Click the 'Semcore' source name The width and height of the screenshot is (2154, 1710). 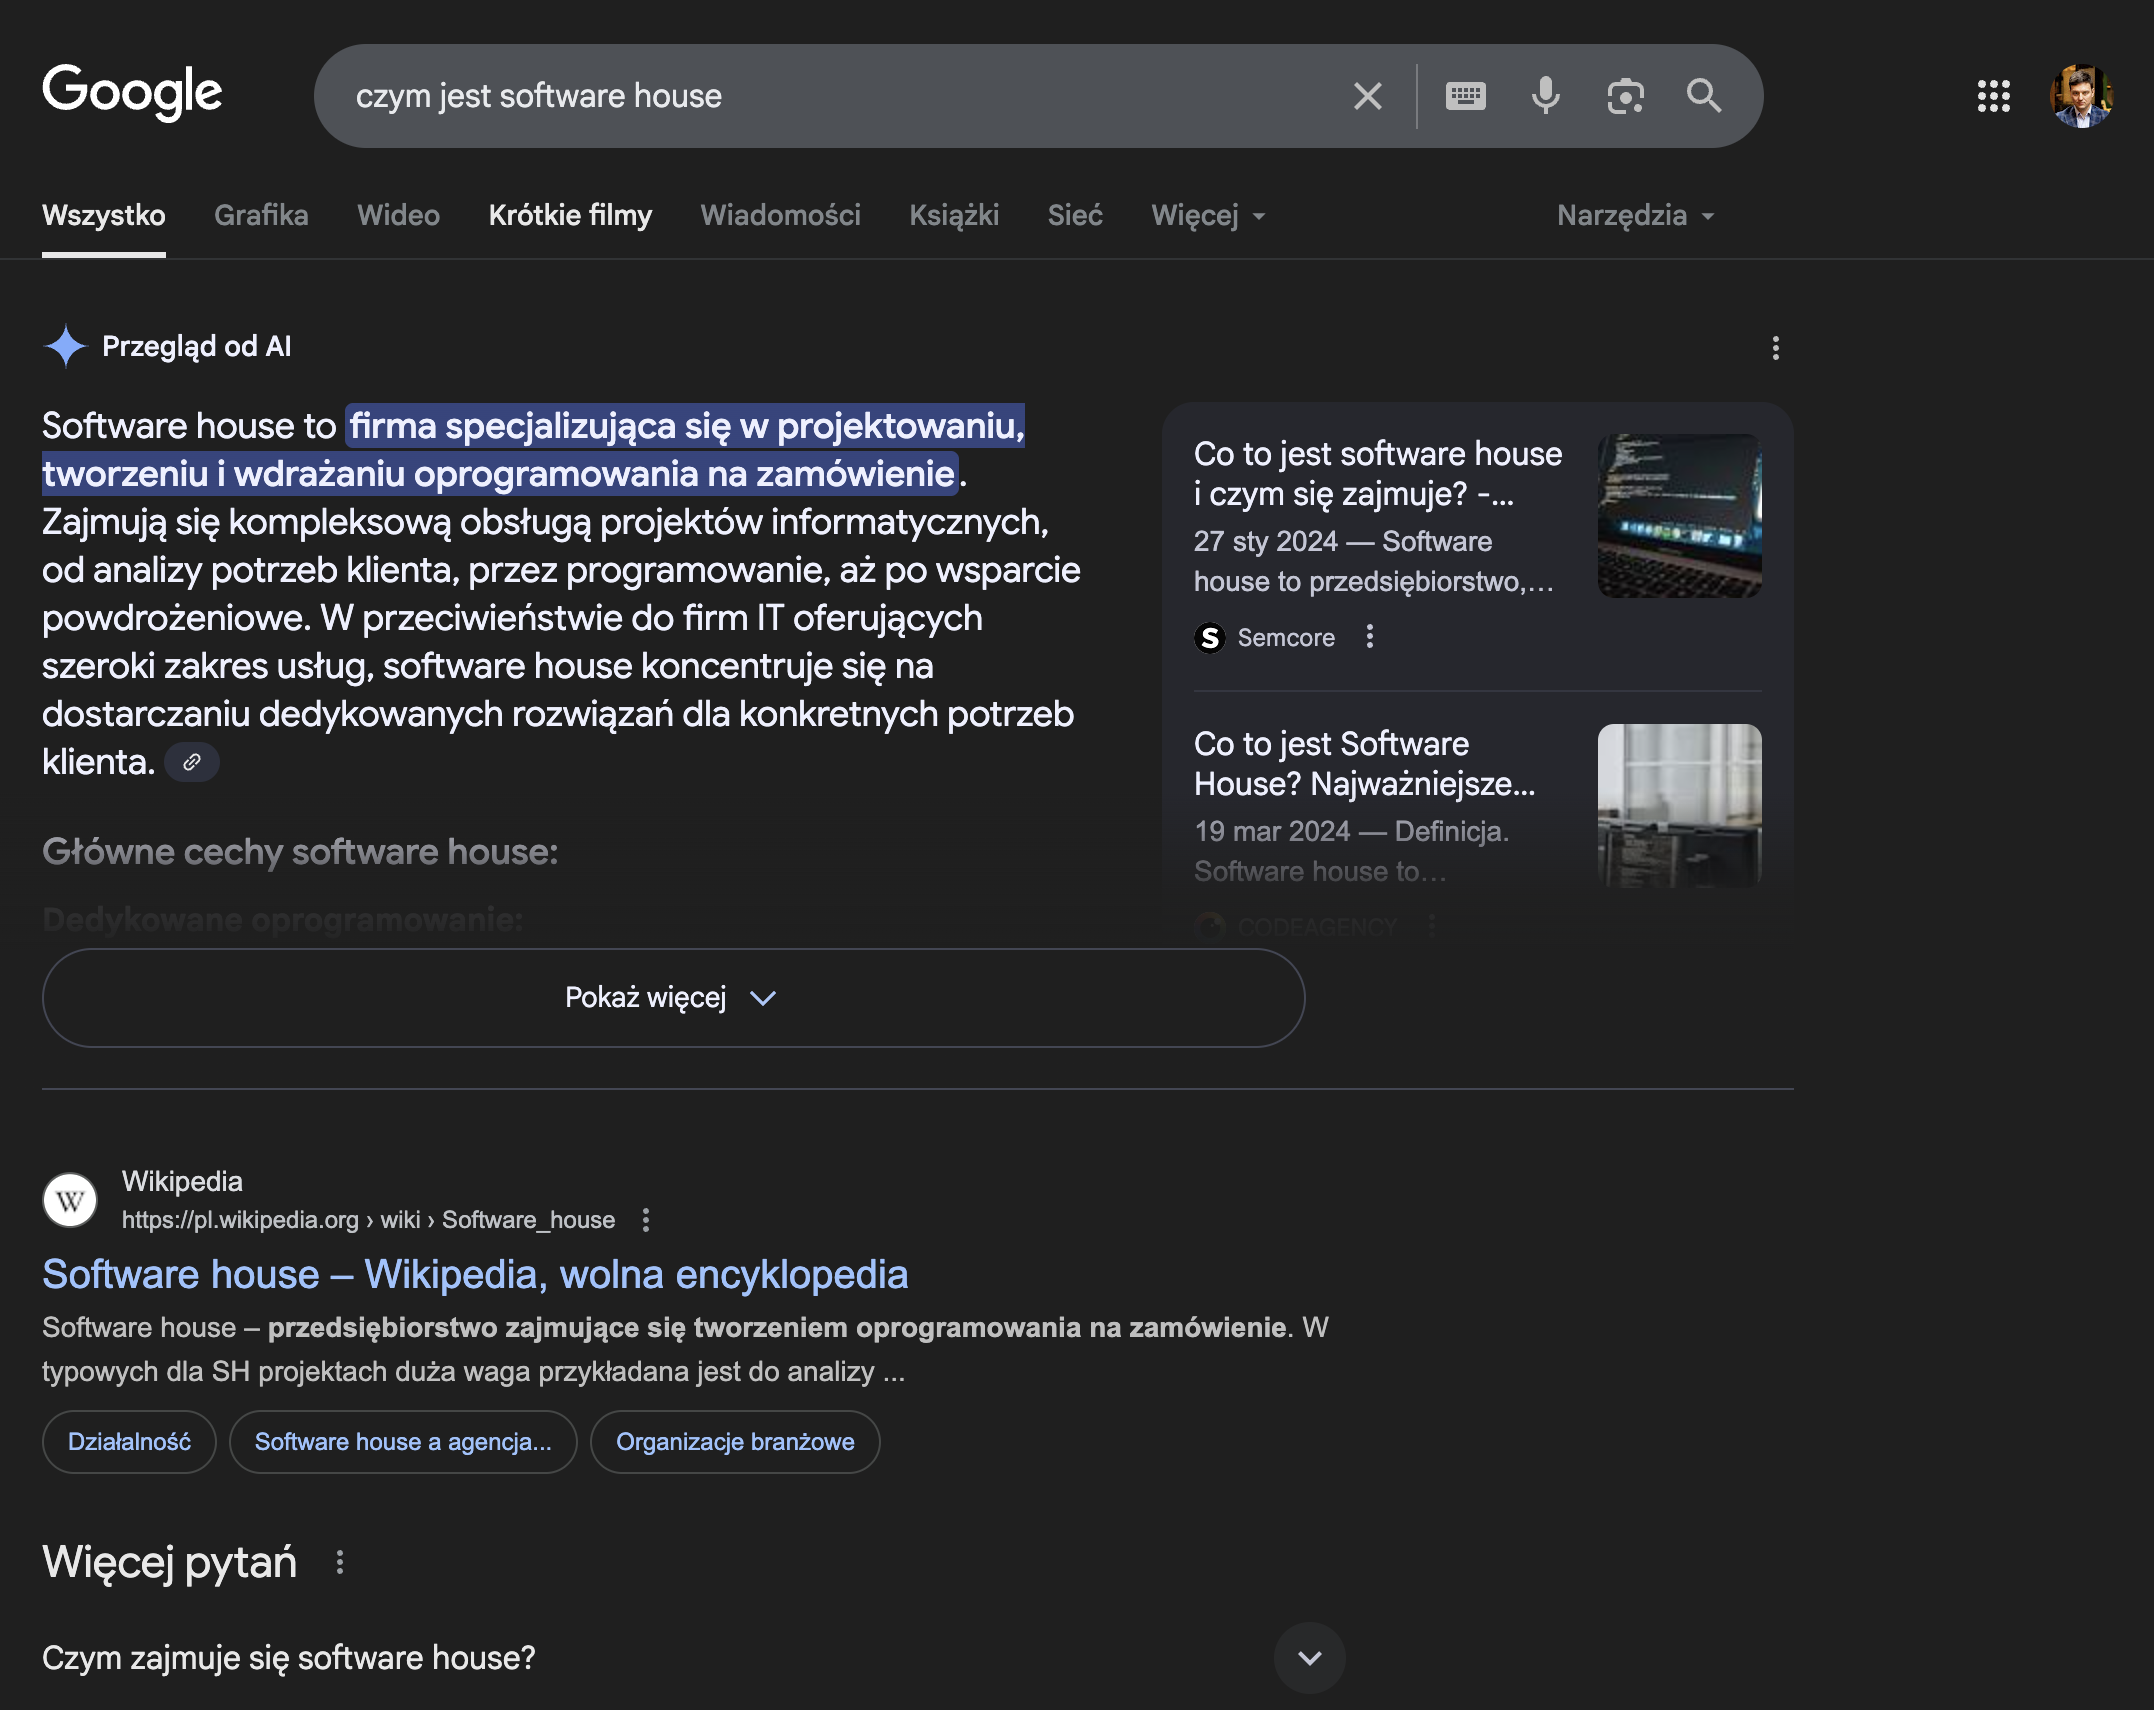[x=1286, y=637]
